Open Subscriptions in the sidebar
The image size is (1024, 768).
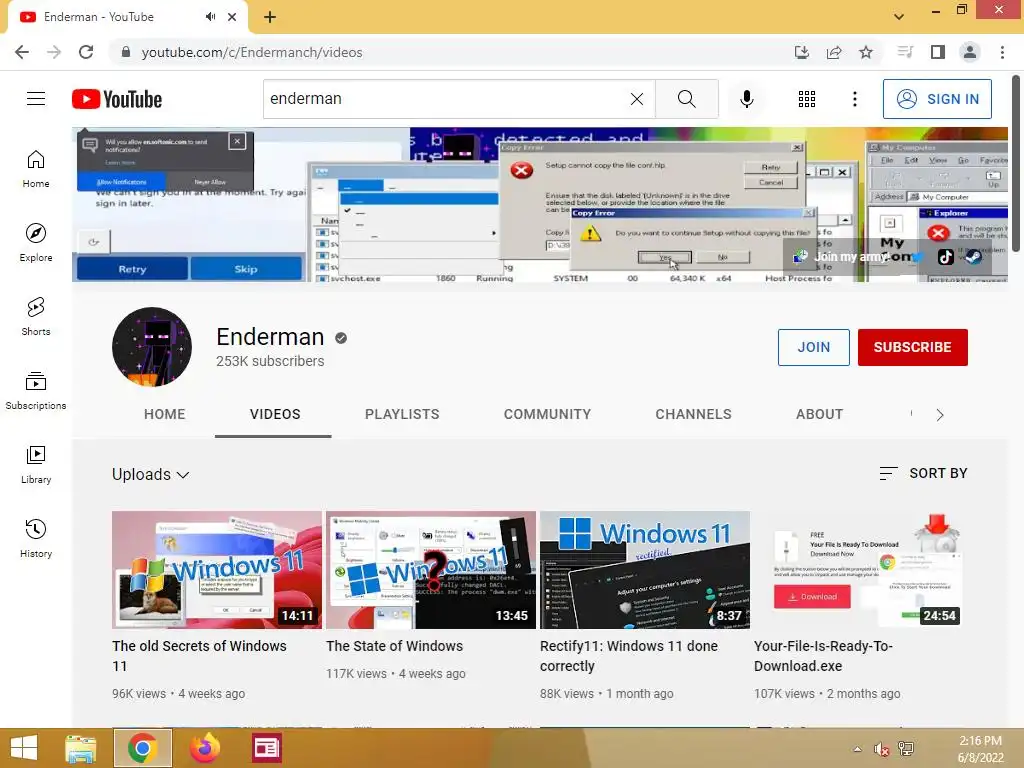click(x=36, y=391)
